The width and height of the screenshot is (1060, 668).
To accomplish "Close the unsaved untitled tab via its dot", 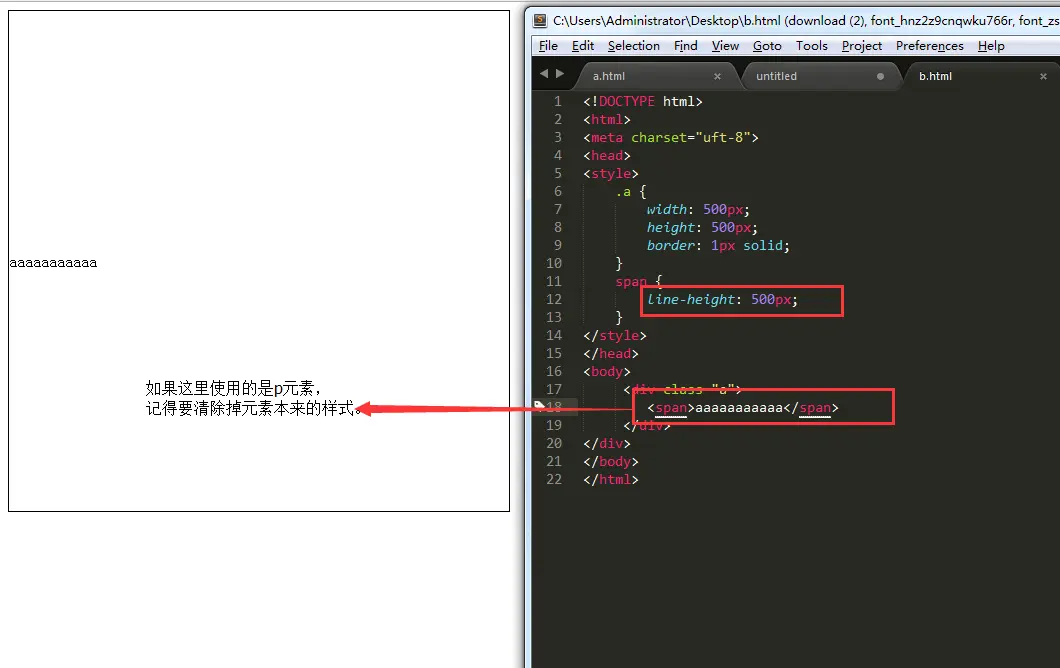I will [880, 76].
